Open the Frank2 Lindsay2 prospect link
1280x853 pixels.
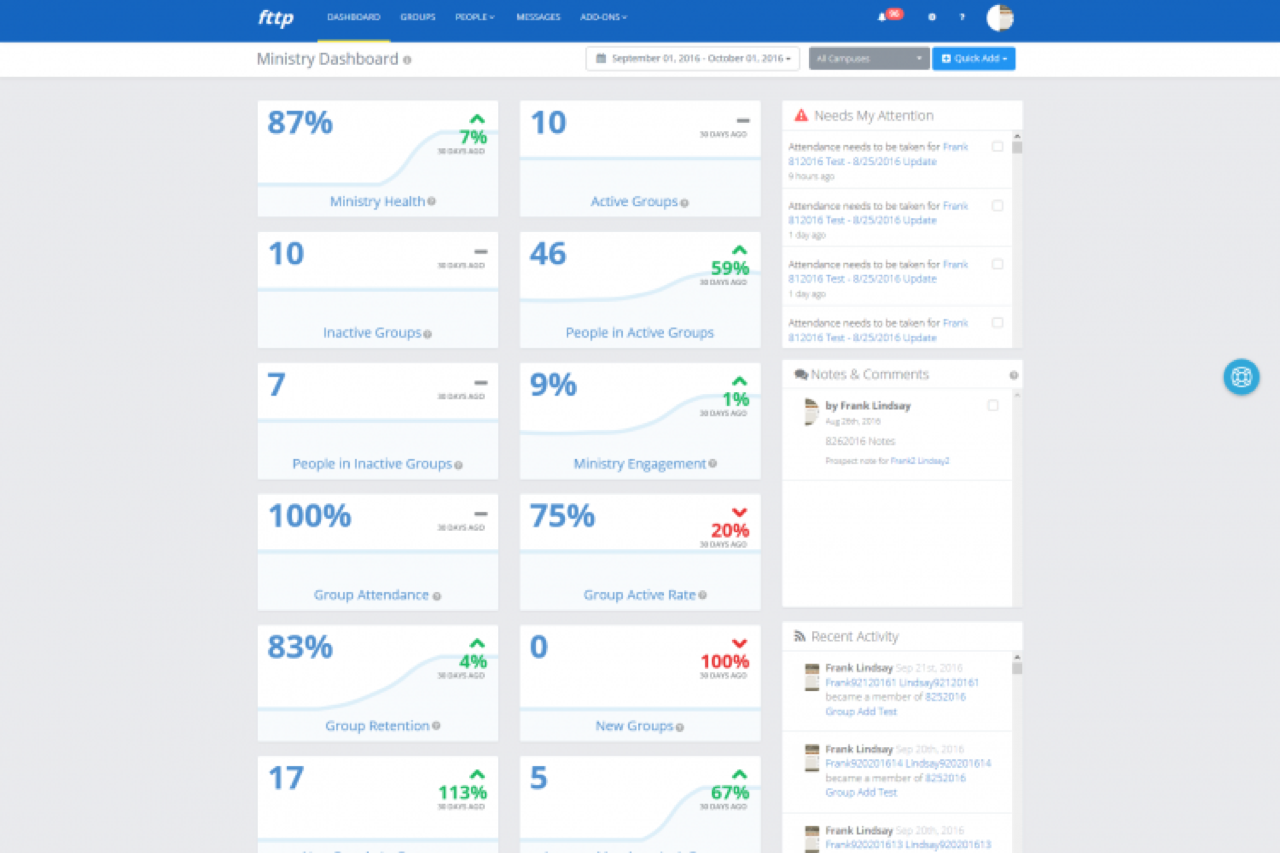click(x=920, y=461)
